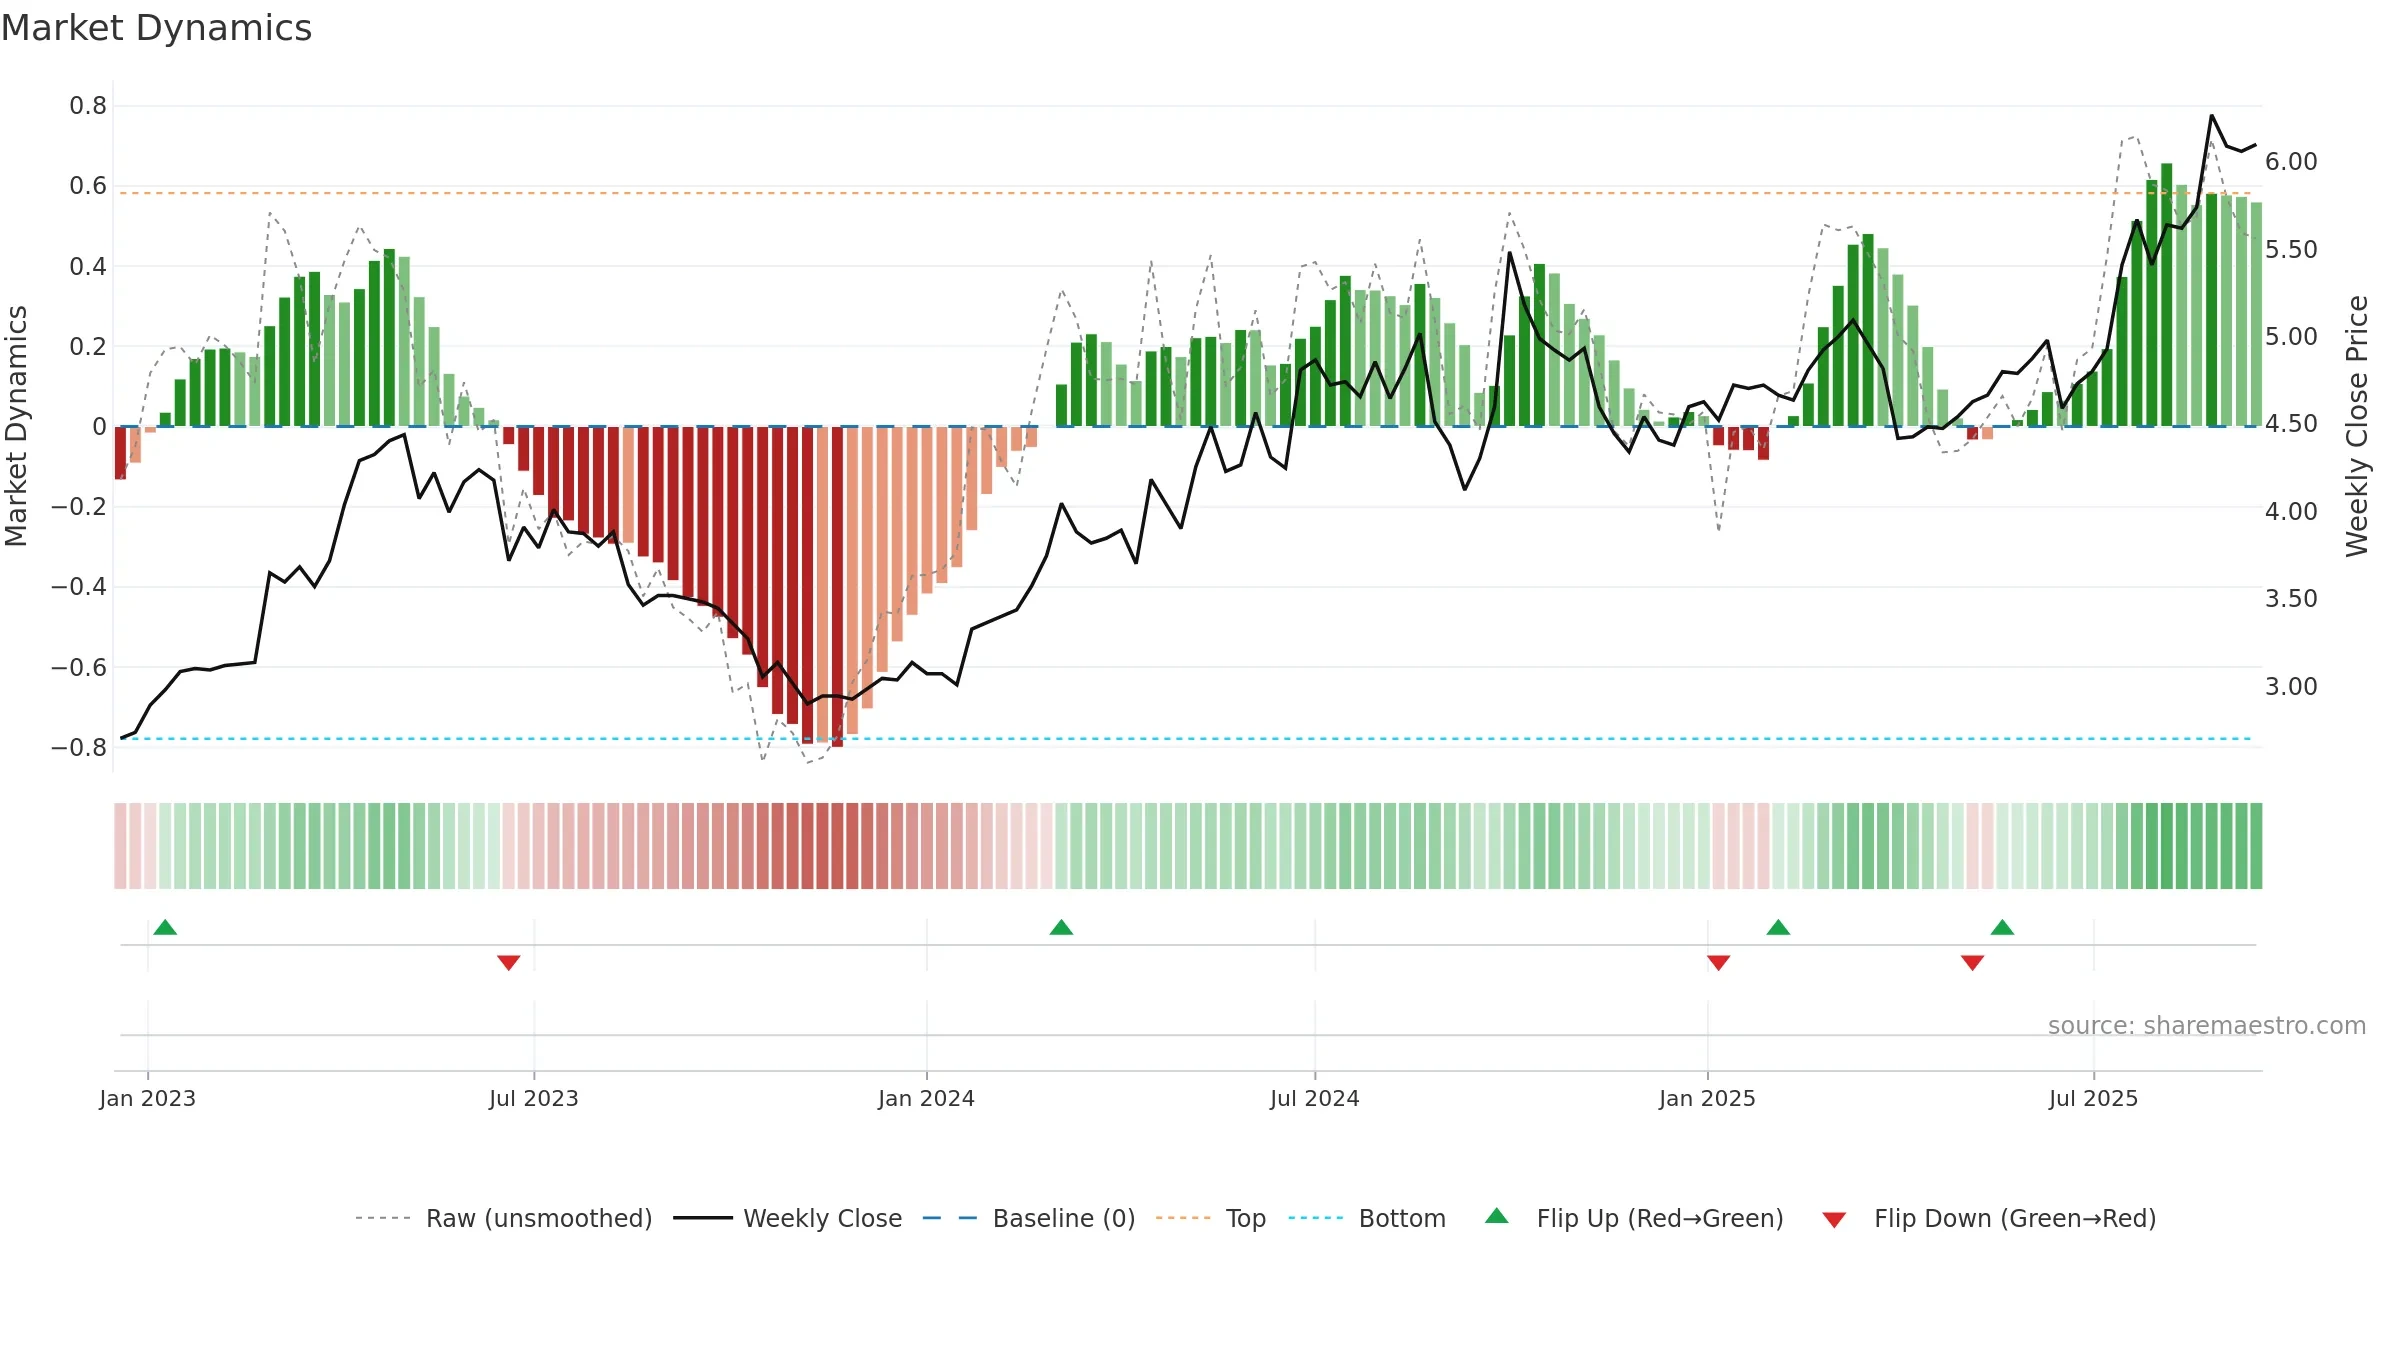Toggle the Baseline (0) legend entry
Image resolution: width=2400 pixels, height=1350 pixels.
coord(1029,1218)
